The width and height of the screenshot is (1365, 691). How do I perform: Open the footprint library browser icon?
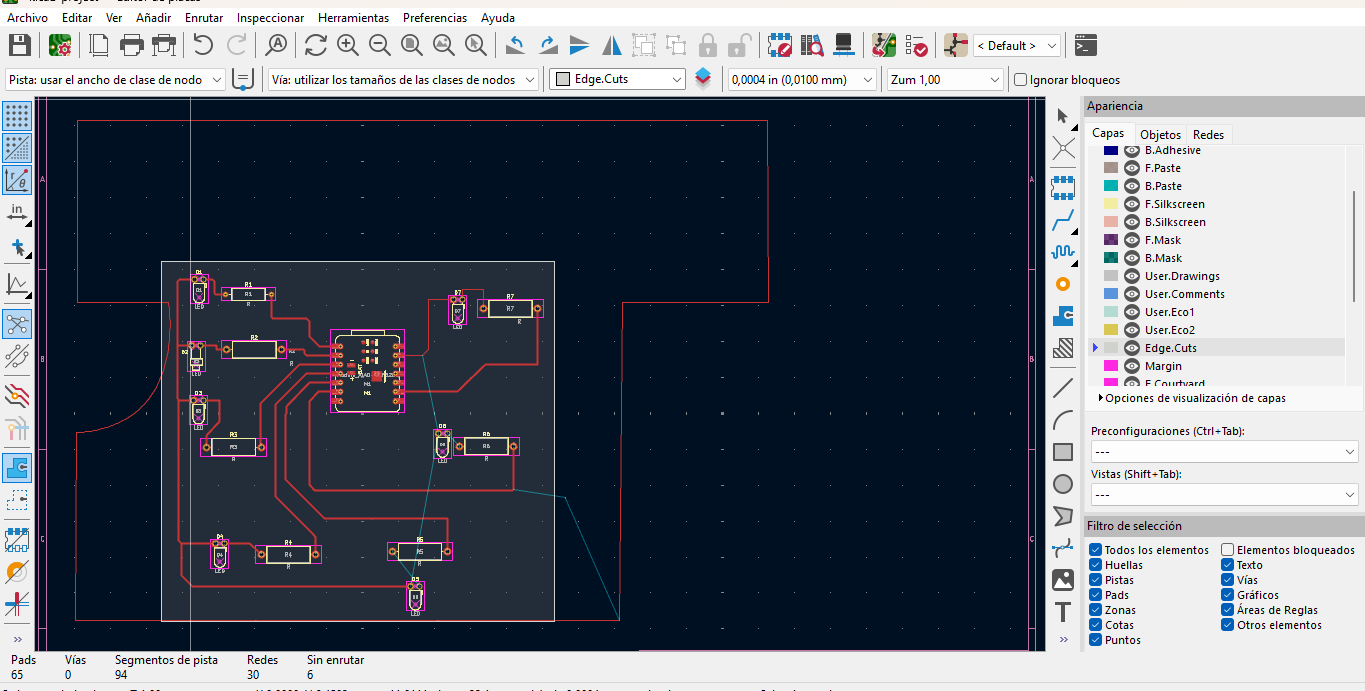point(812,45)
